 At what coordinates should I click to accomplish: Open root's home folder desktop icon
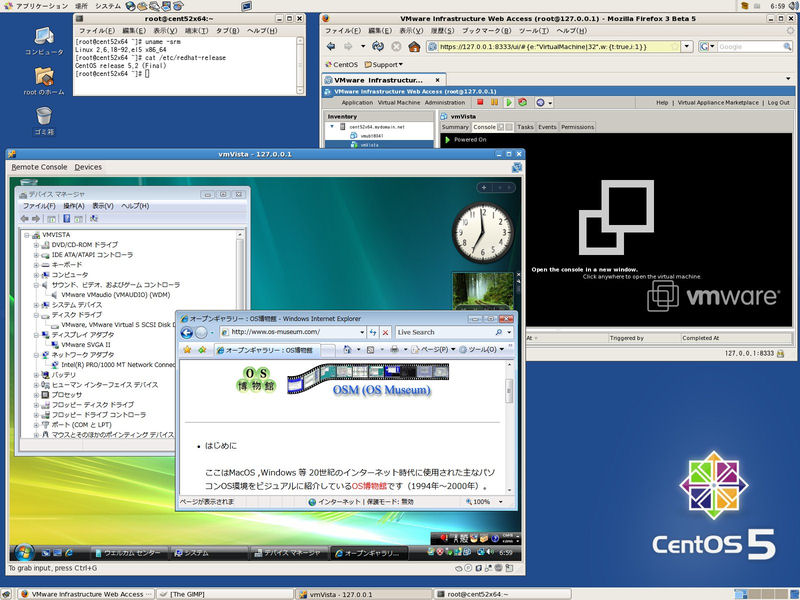point(44,81)
